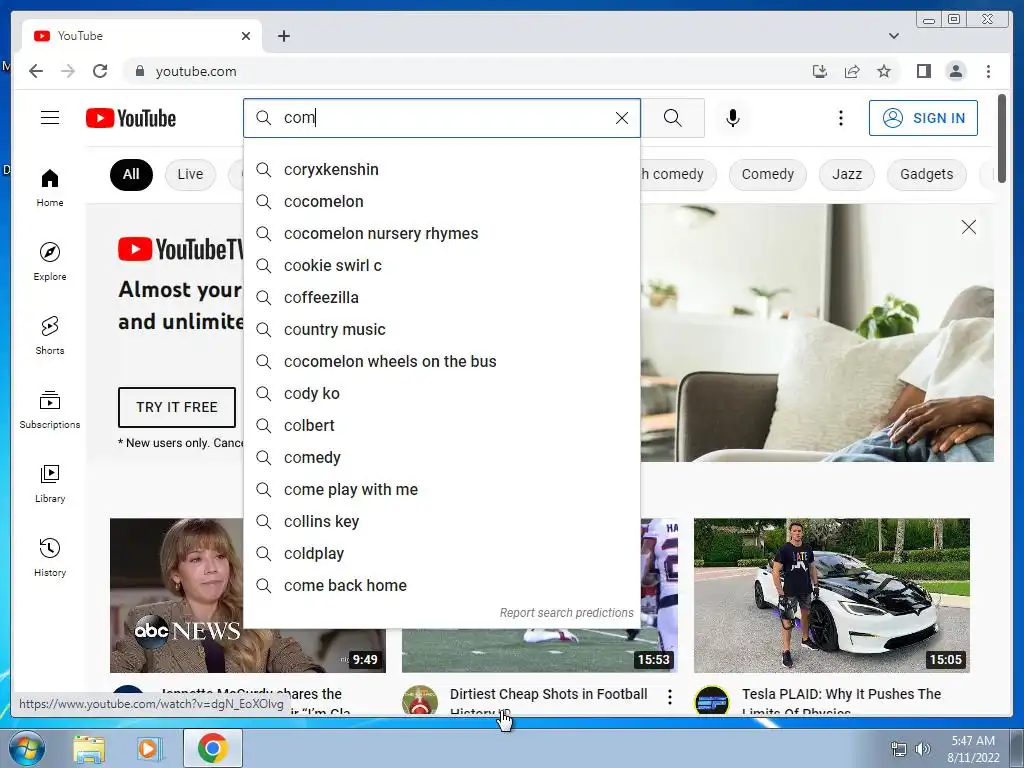Bookmark this tab with the star icon
1024x768 pixels.
(x=884, y=71)
